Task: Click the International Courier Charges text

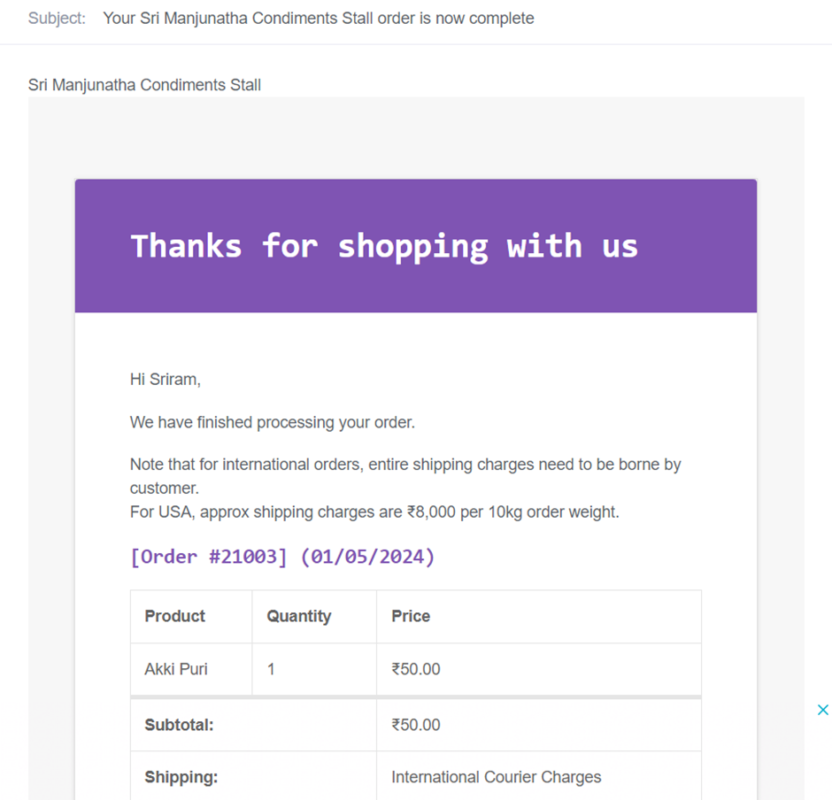Action: 496,777
